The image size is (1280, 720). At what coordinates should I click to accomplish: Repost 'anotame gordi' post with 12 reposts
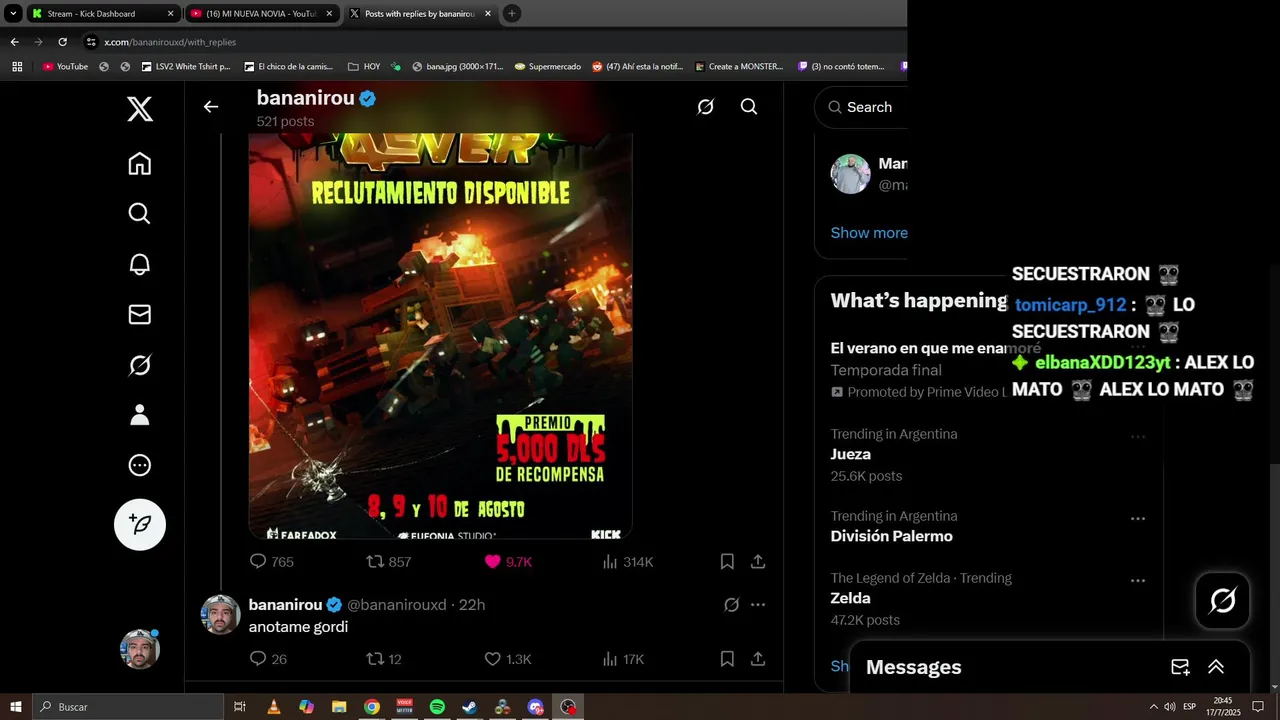[x=384, y=659]
